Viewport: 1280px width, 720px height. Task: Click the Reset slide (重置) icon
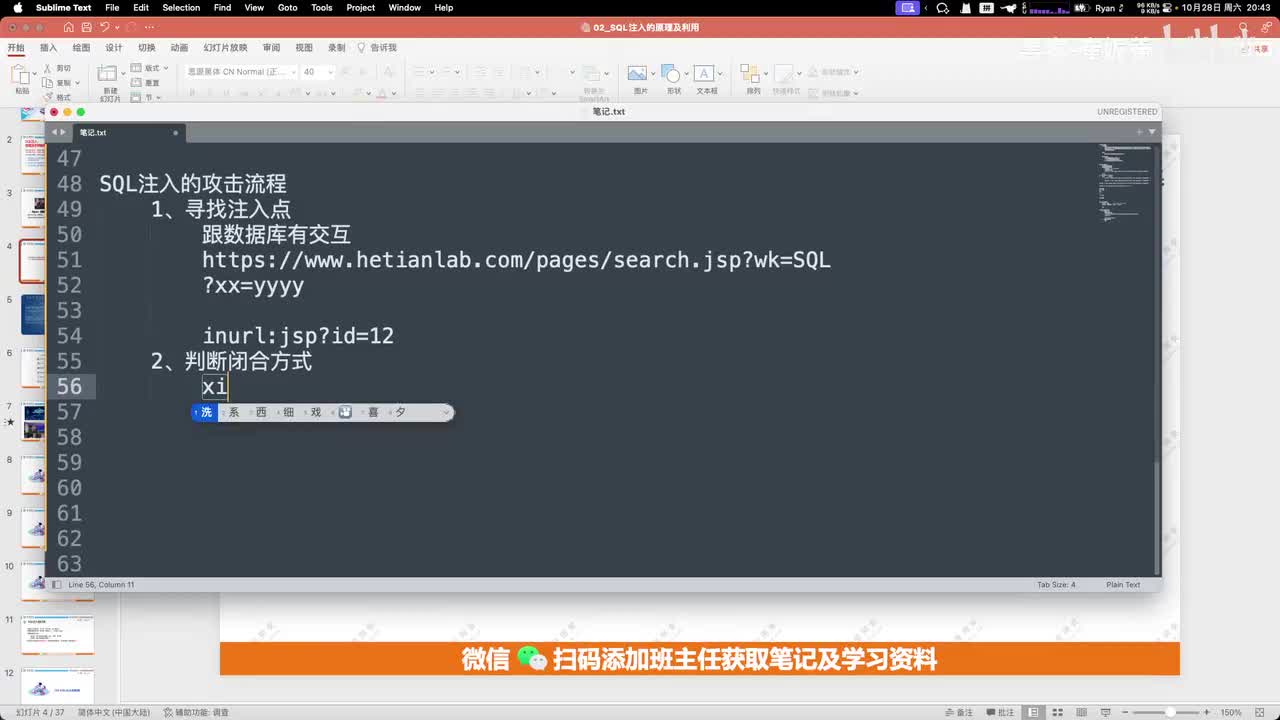(136, 83)
